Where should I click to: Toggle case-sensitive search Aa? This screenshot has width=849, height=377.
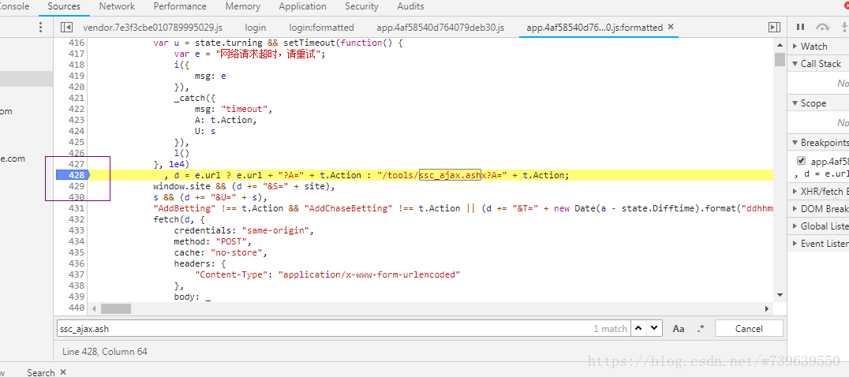678,329
